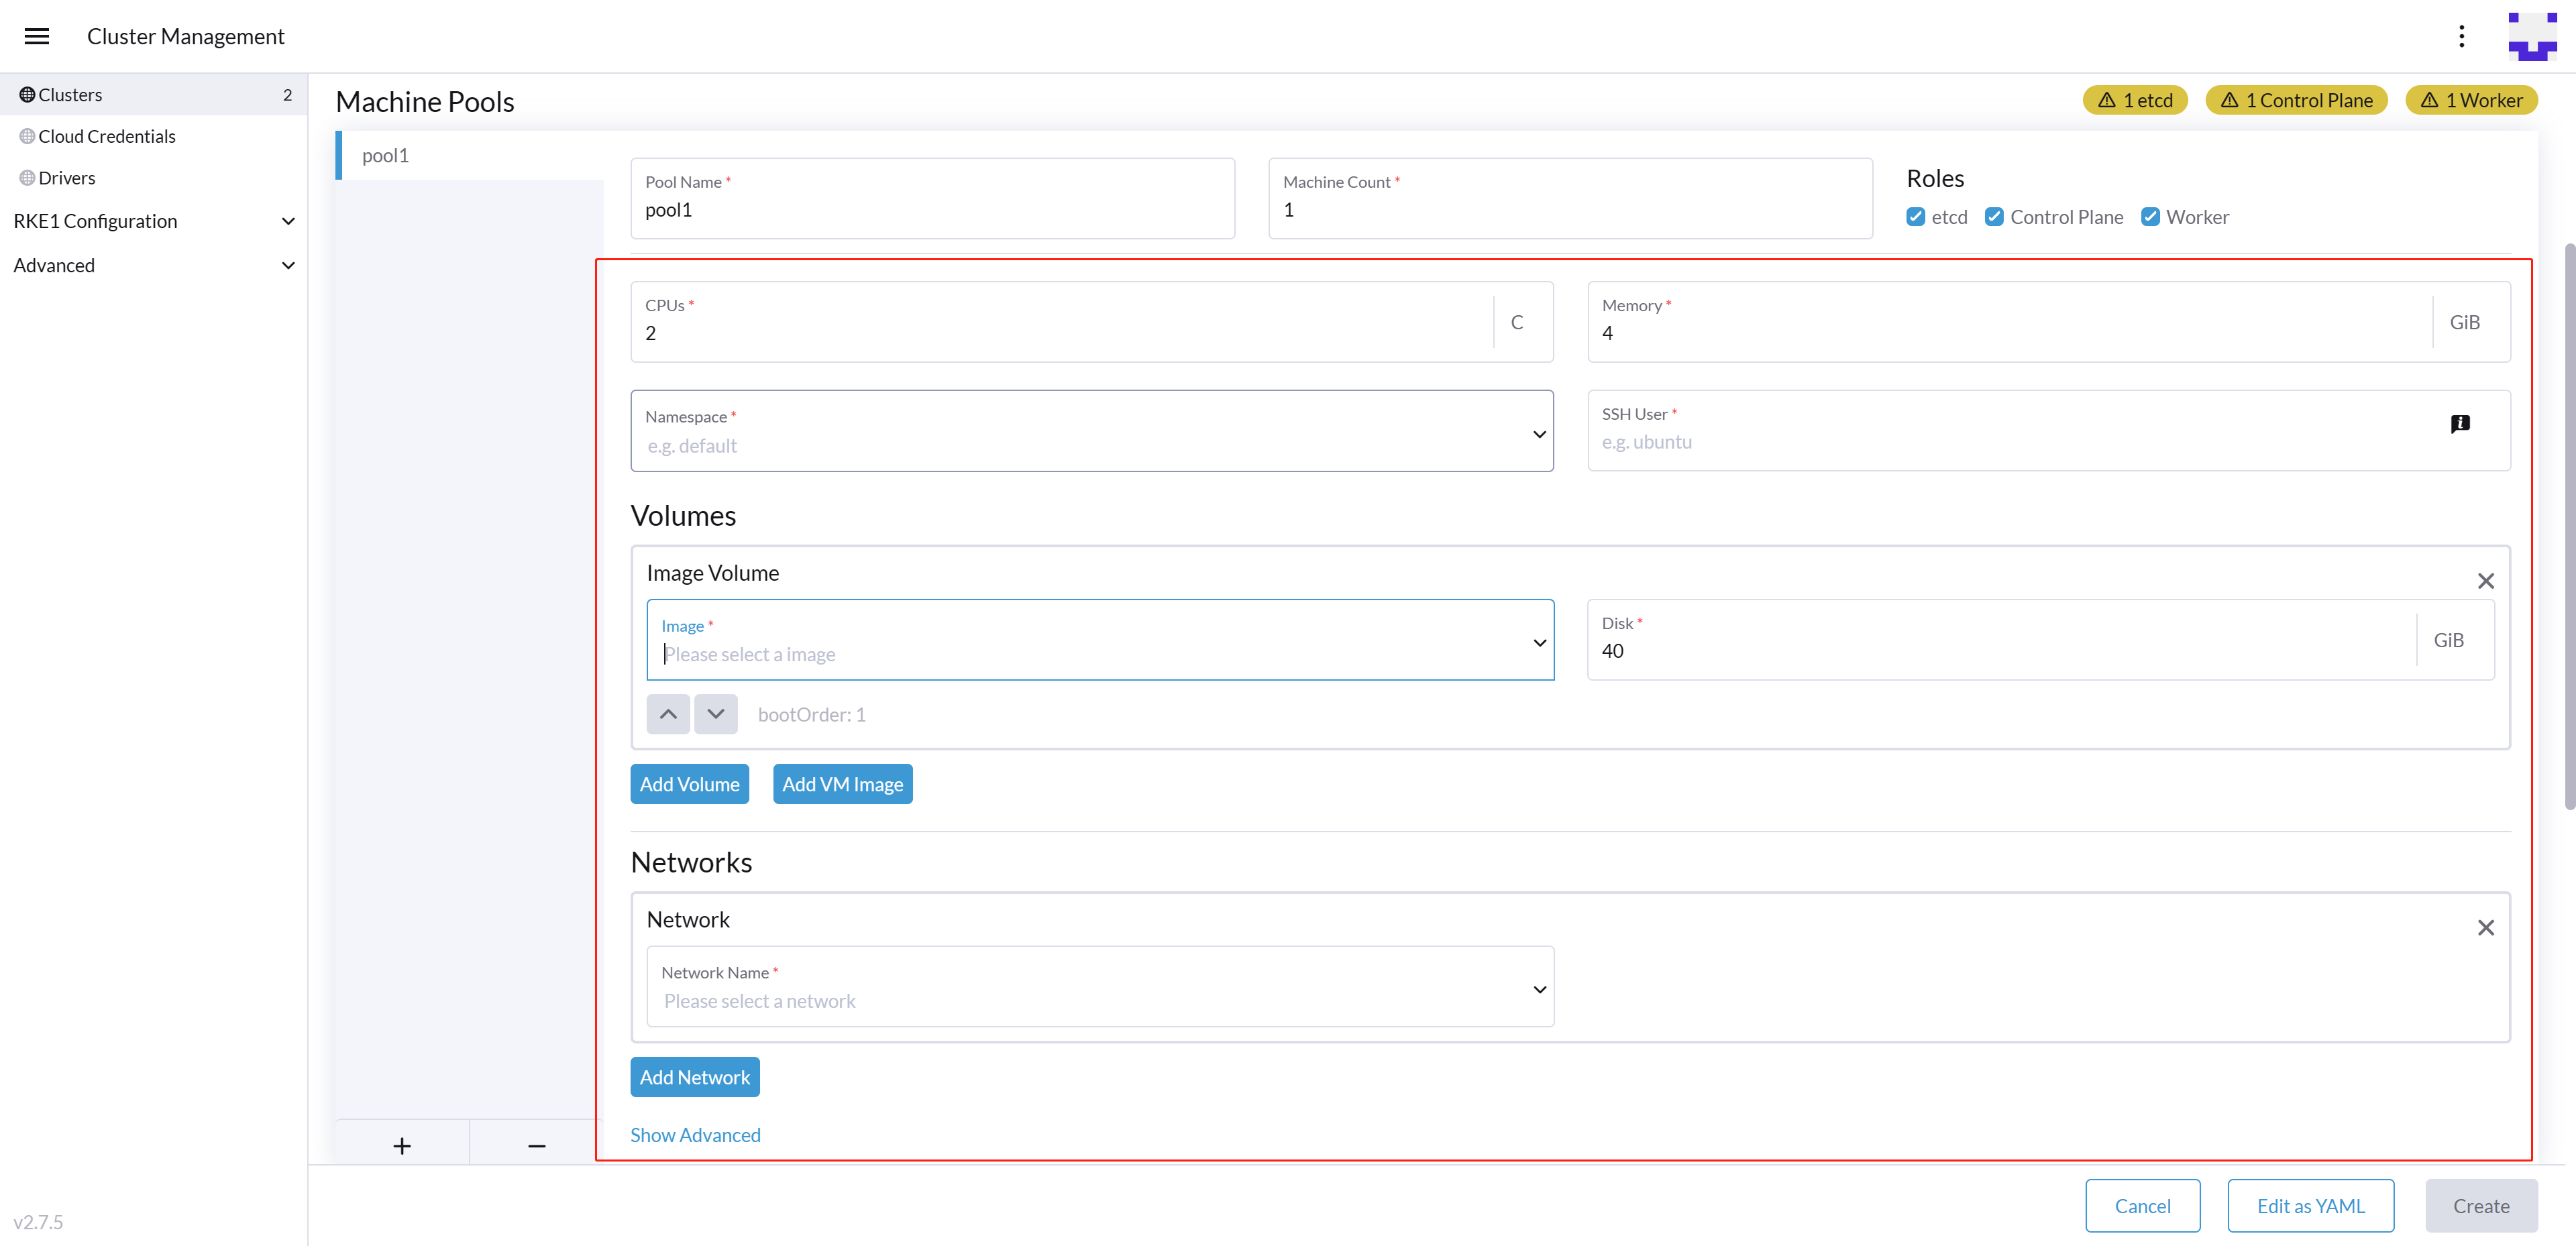Click the Show Advanced link

click(695, 1135)
